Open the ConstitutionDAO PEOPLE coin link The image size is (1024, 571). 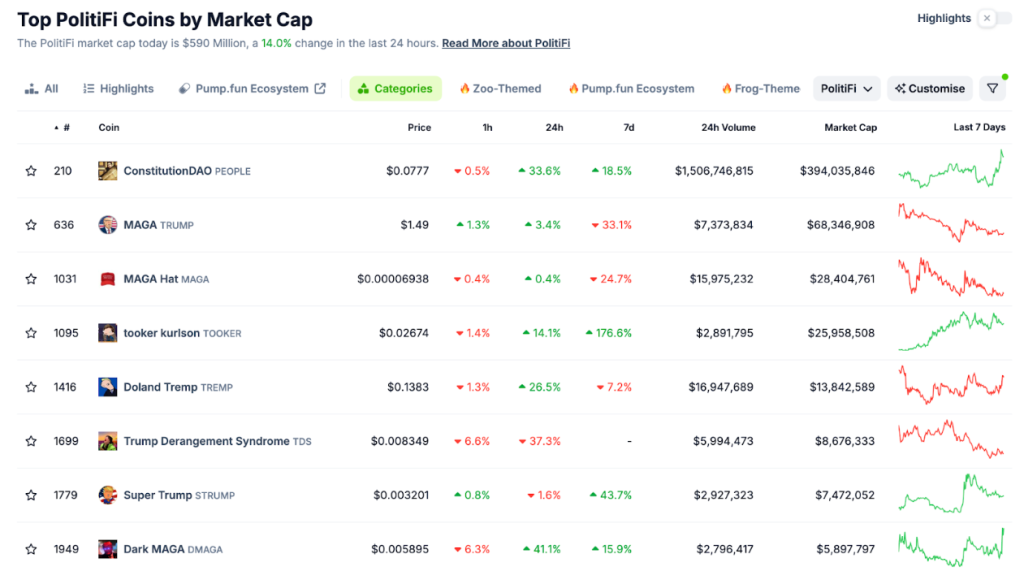pos(187,171)
